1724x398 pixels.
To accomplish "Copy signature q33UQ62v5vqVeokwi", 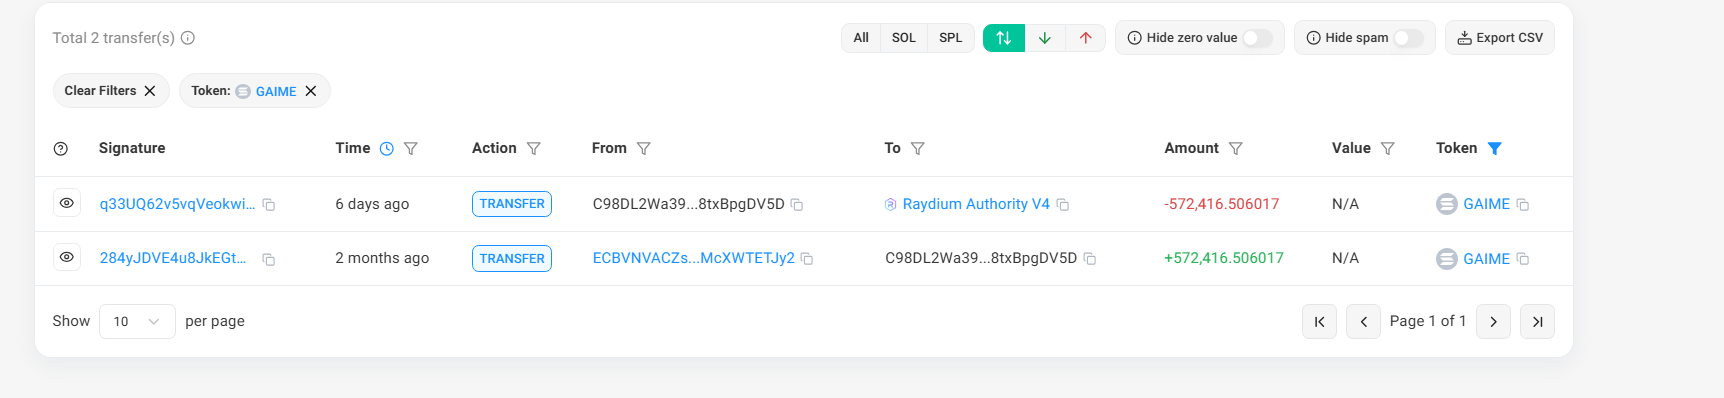I will tap(268, 205).
